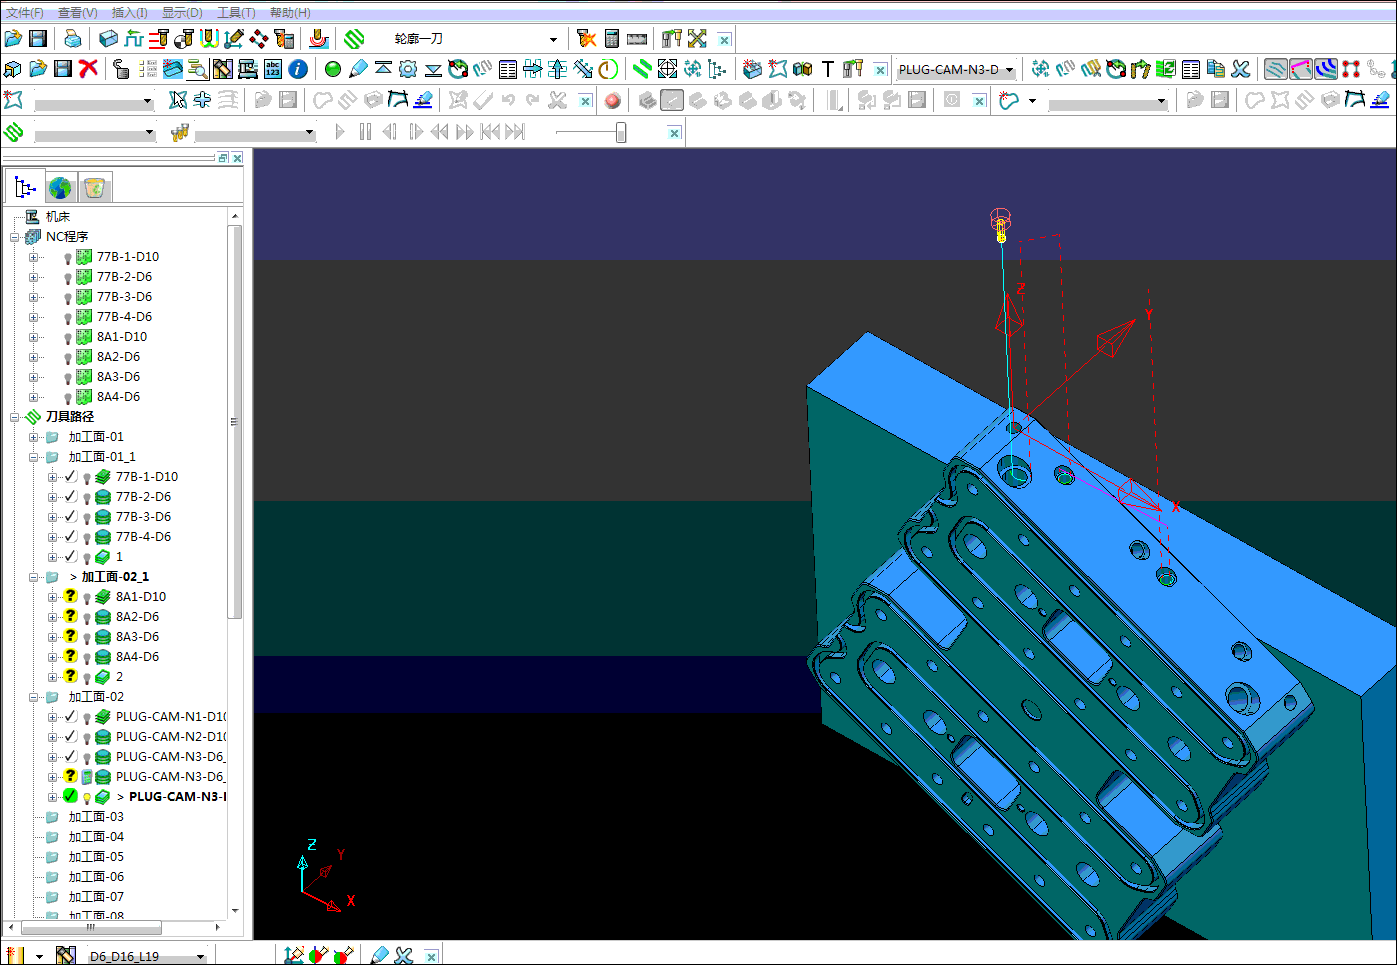Click the green toolpath icon beside the 轮廓一刀 dropdown
The height and width of the screenshot is (965, 1397).
(354, 38)
